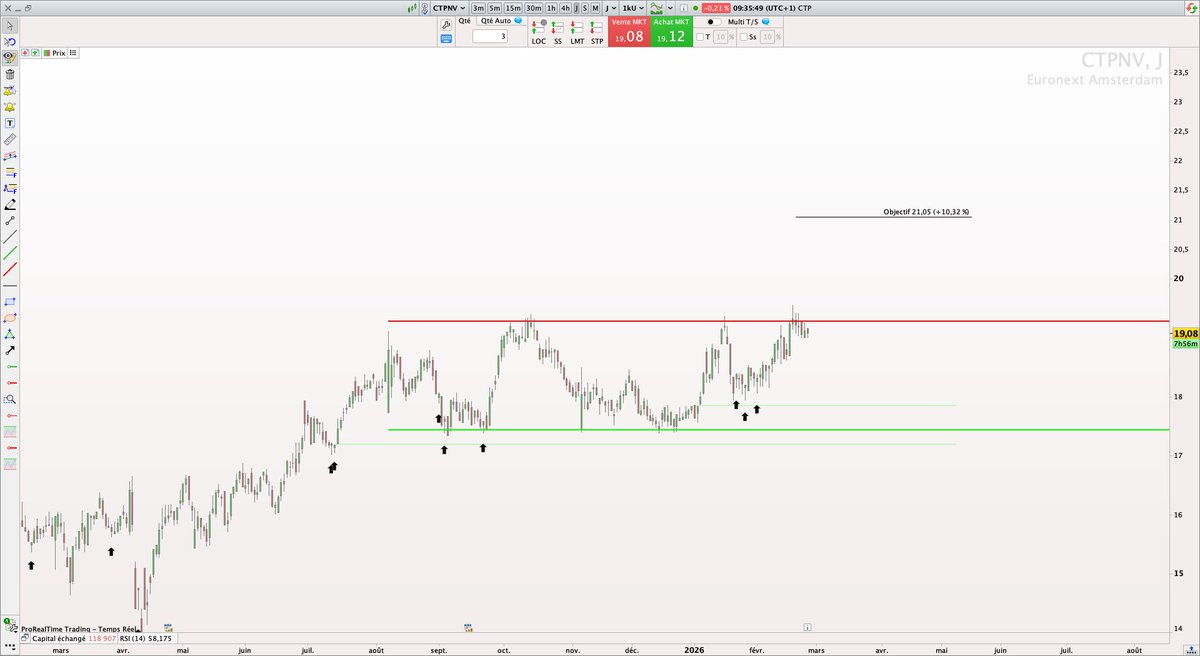Enable the Ss checkbox
The height and width of the screenshot is (656, 1200).
coord(744,36)
